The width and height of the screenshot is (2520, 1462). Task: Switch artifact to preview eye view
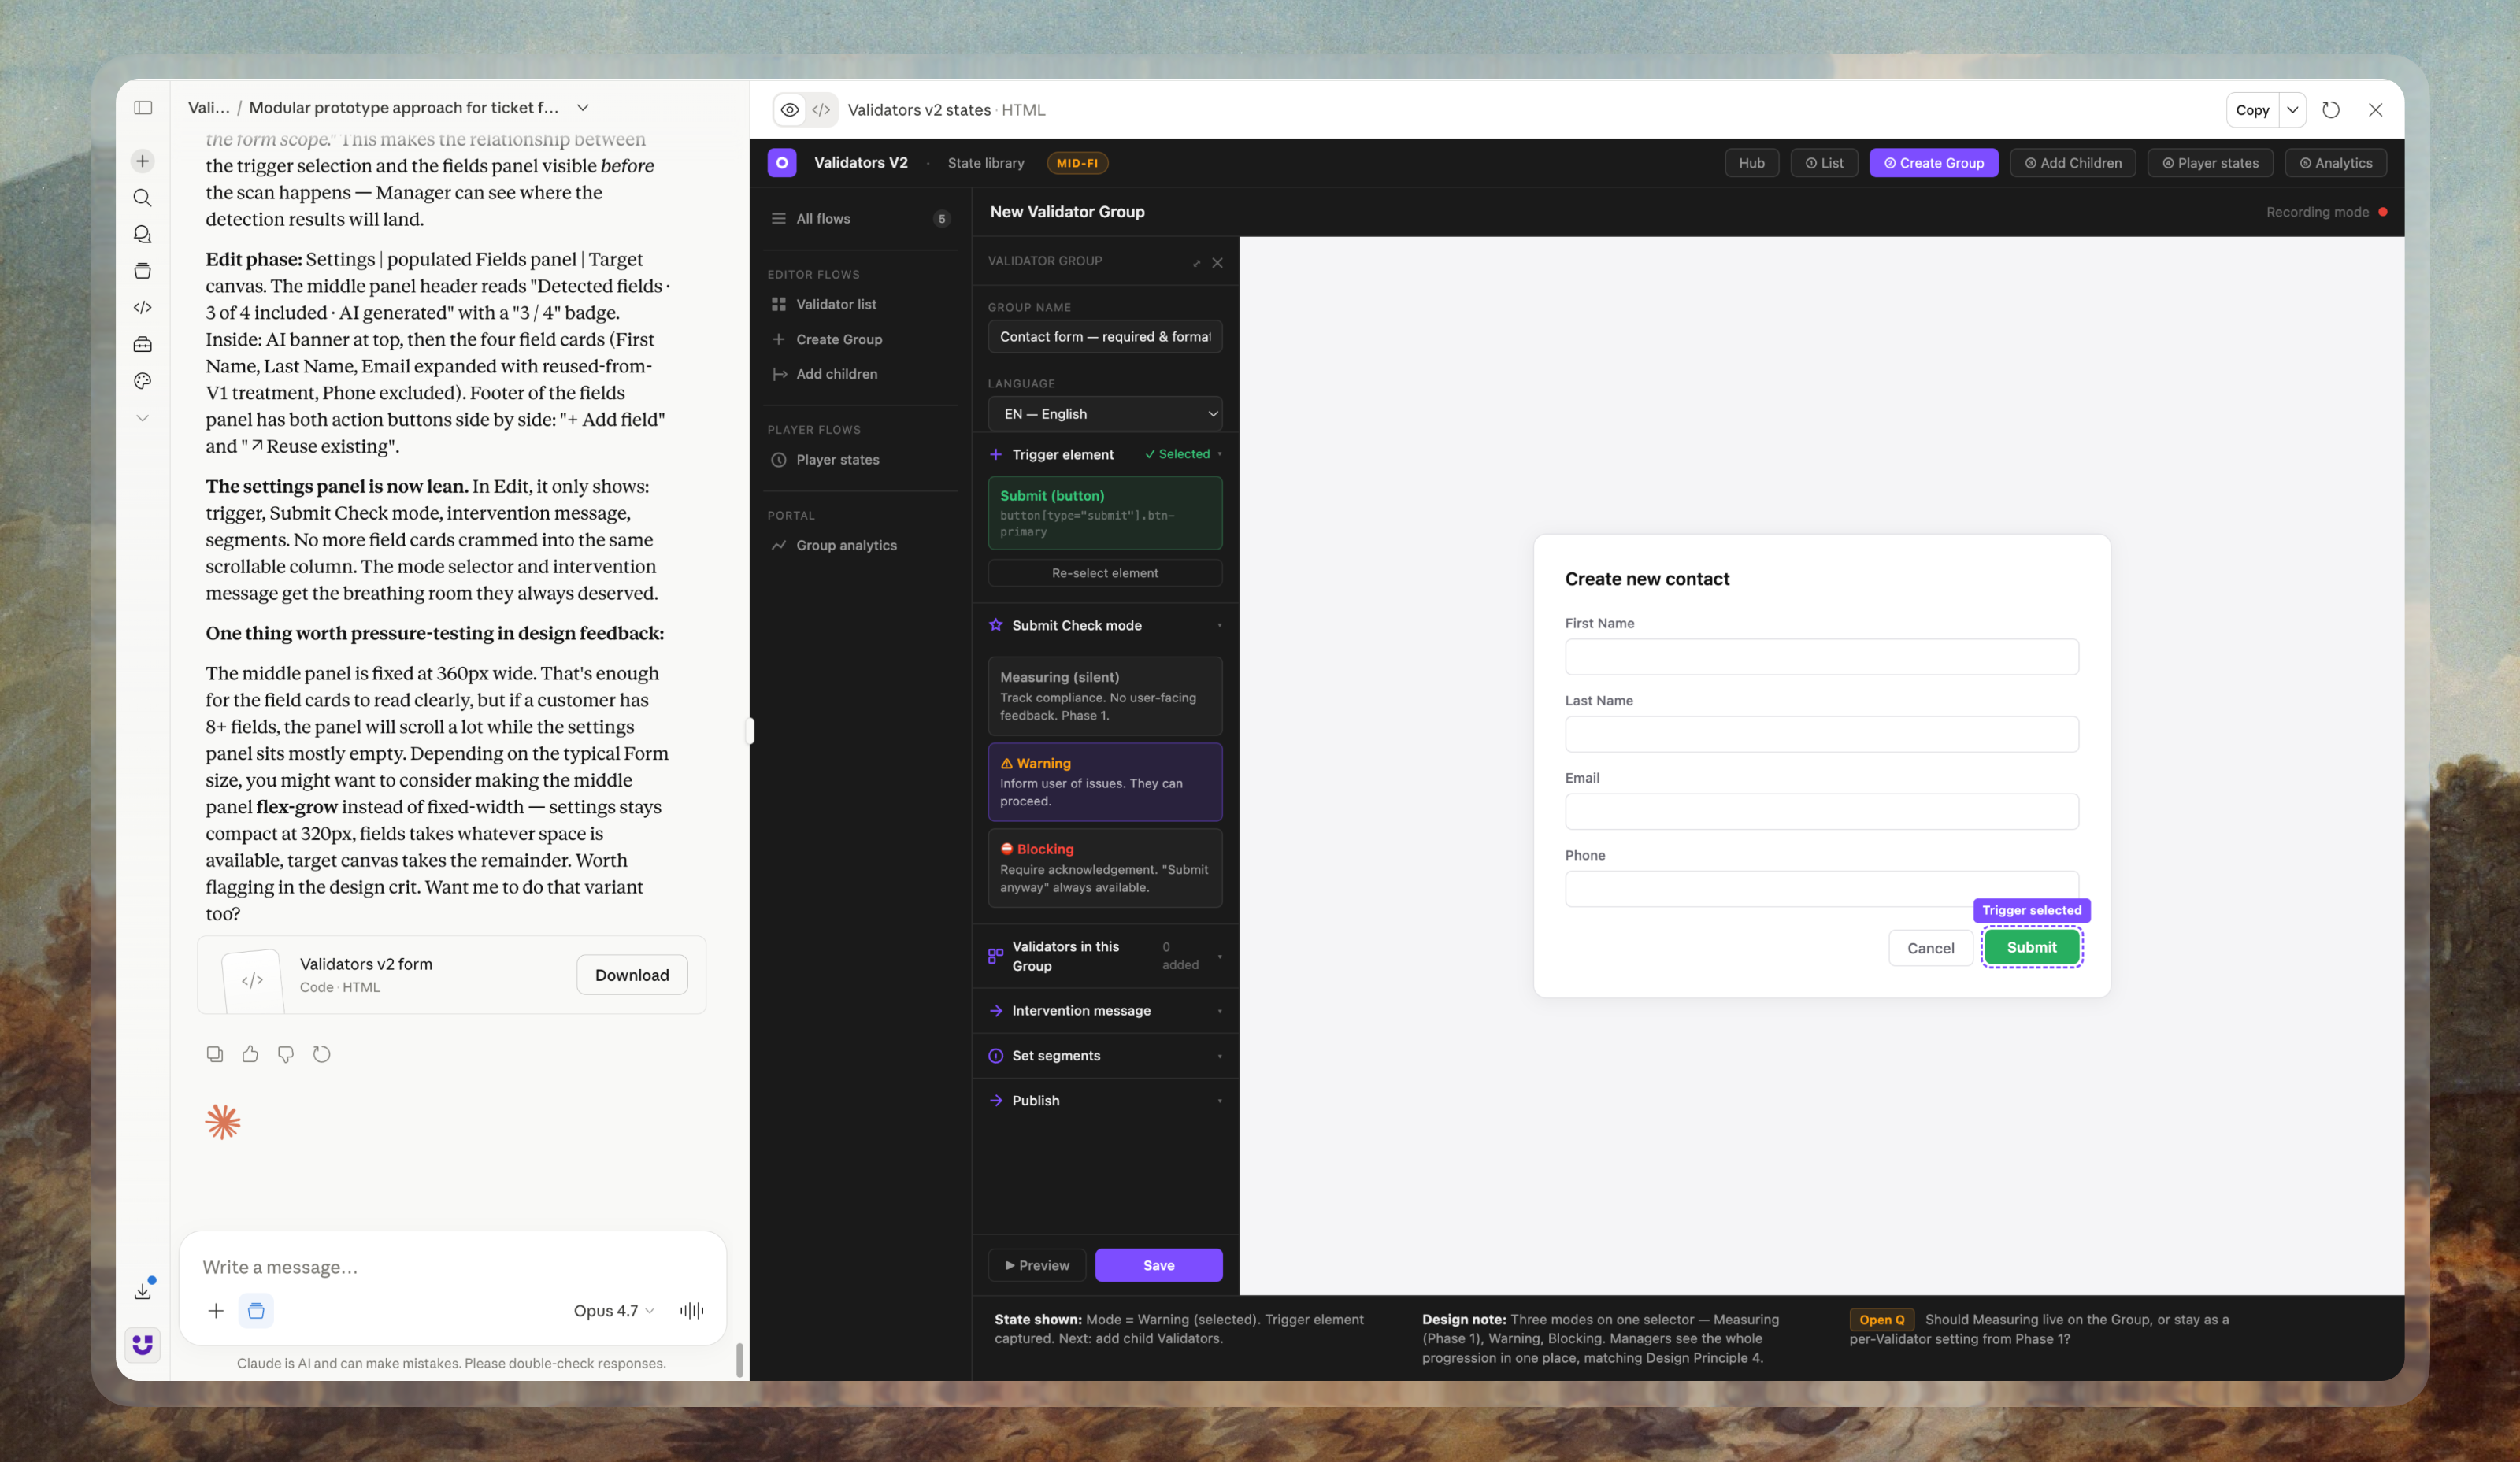(790, 110)
